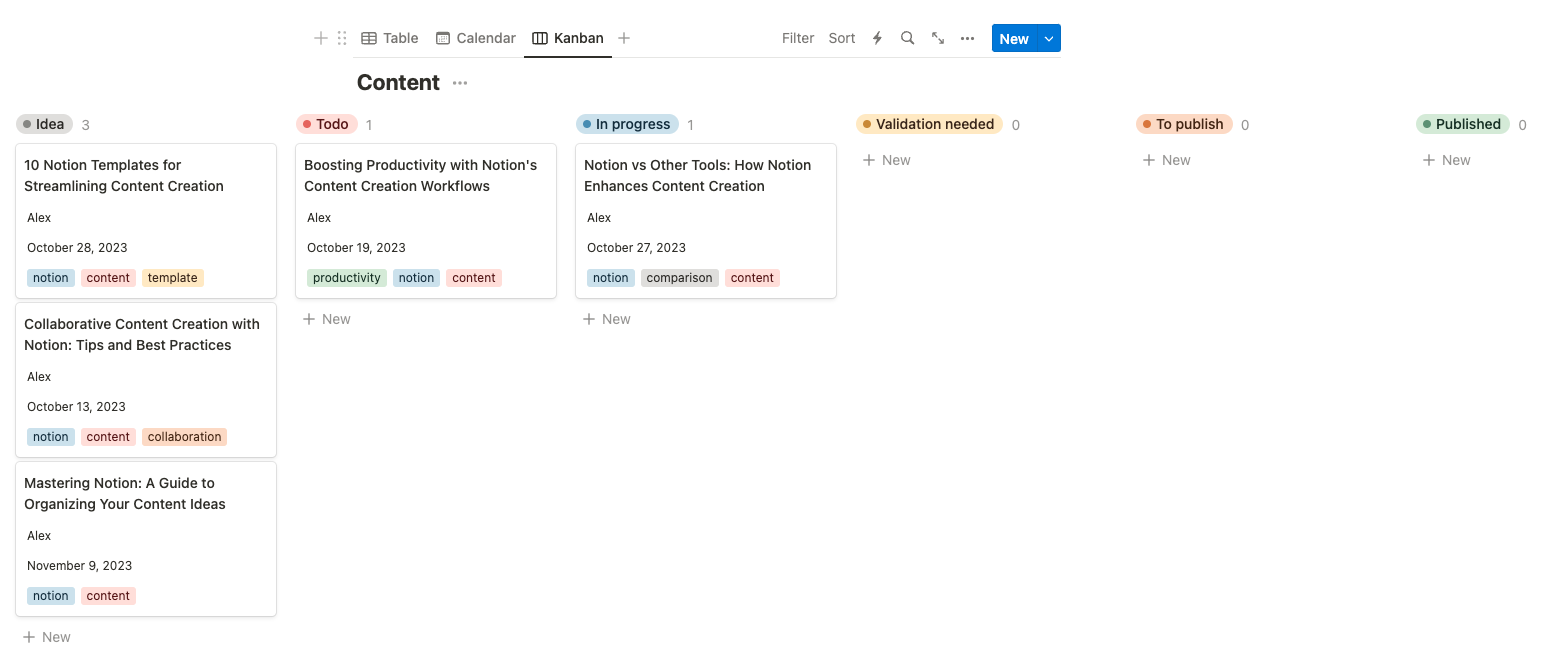Click the date October 28, 2023

(77, 248)
